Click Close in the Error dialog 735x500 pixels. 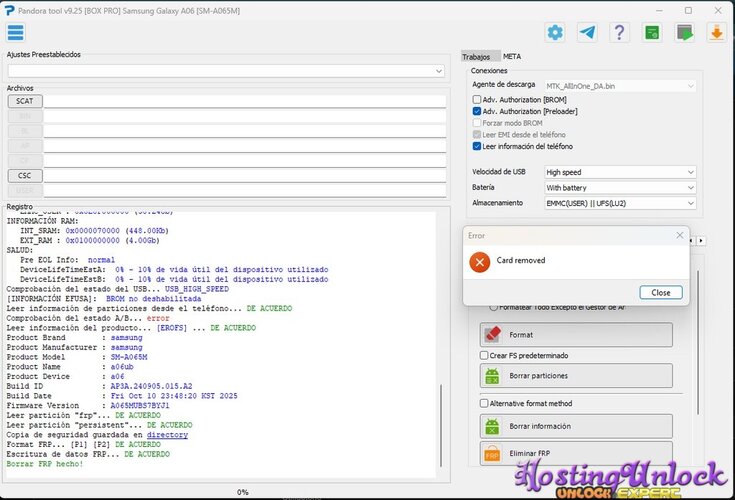[660, 292]
